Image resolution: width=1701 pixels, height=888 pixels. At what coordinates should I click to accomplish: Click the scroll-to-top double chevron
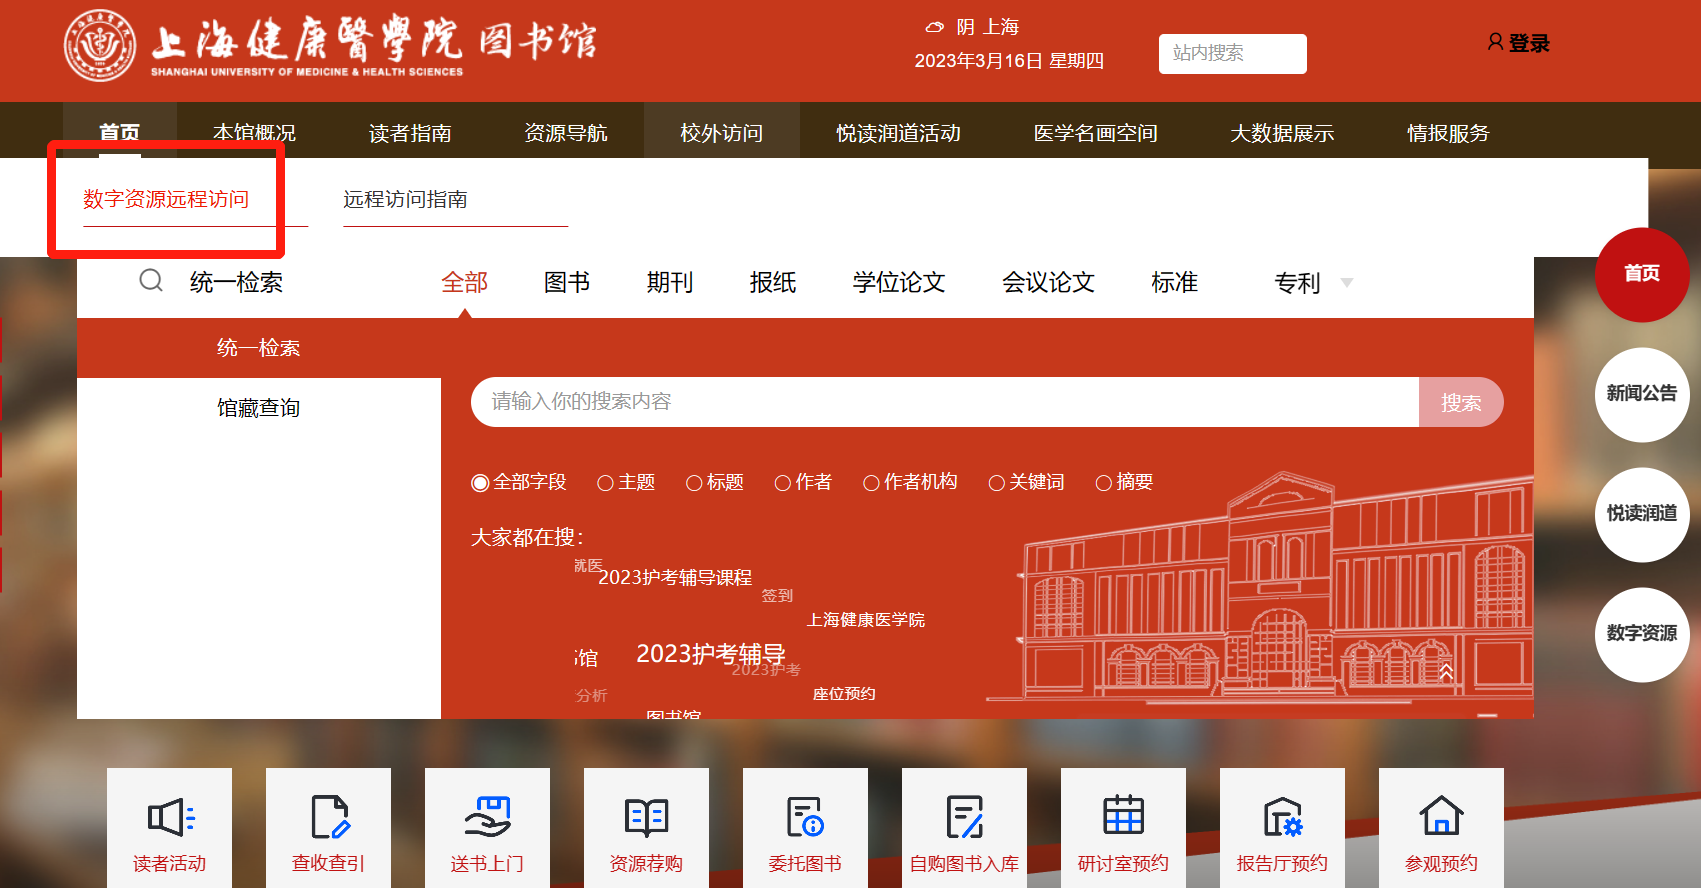click(1446, 671)
